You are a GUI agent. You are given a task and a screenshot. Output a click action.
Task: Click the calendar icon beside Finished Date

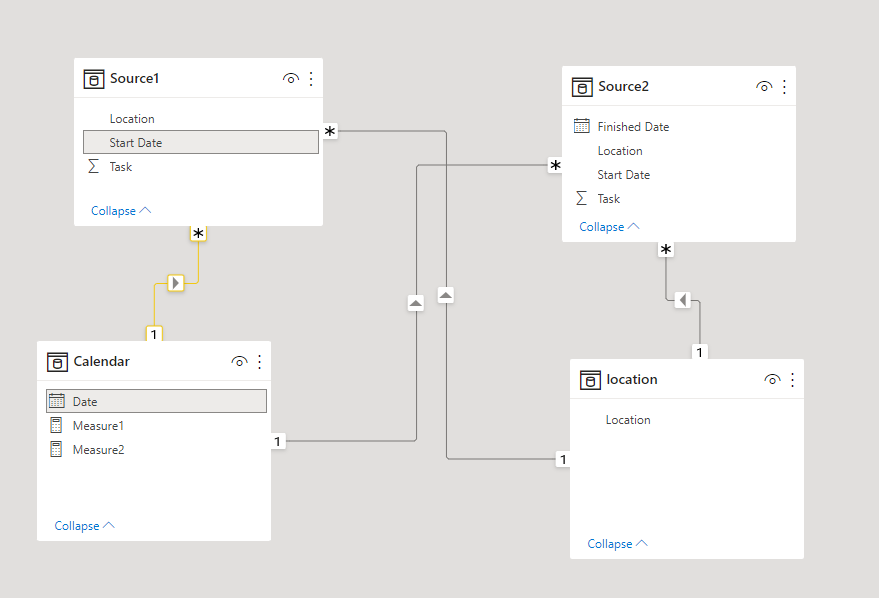(x=581, y=126)
